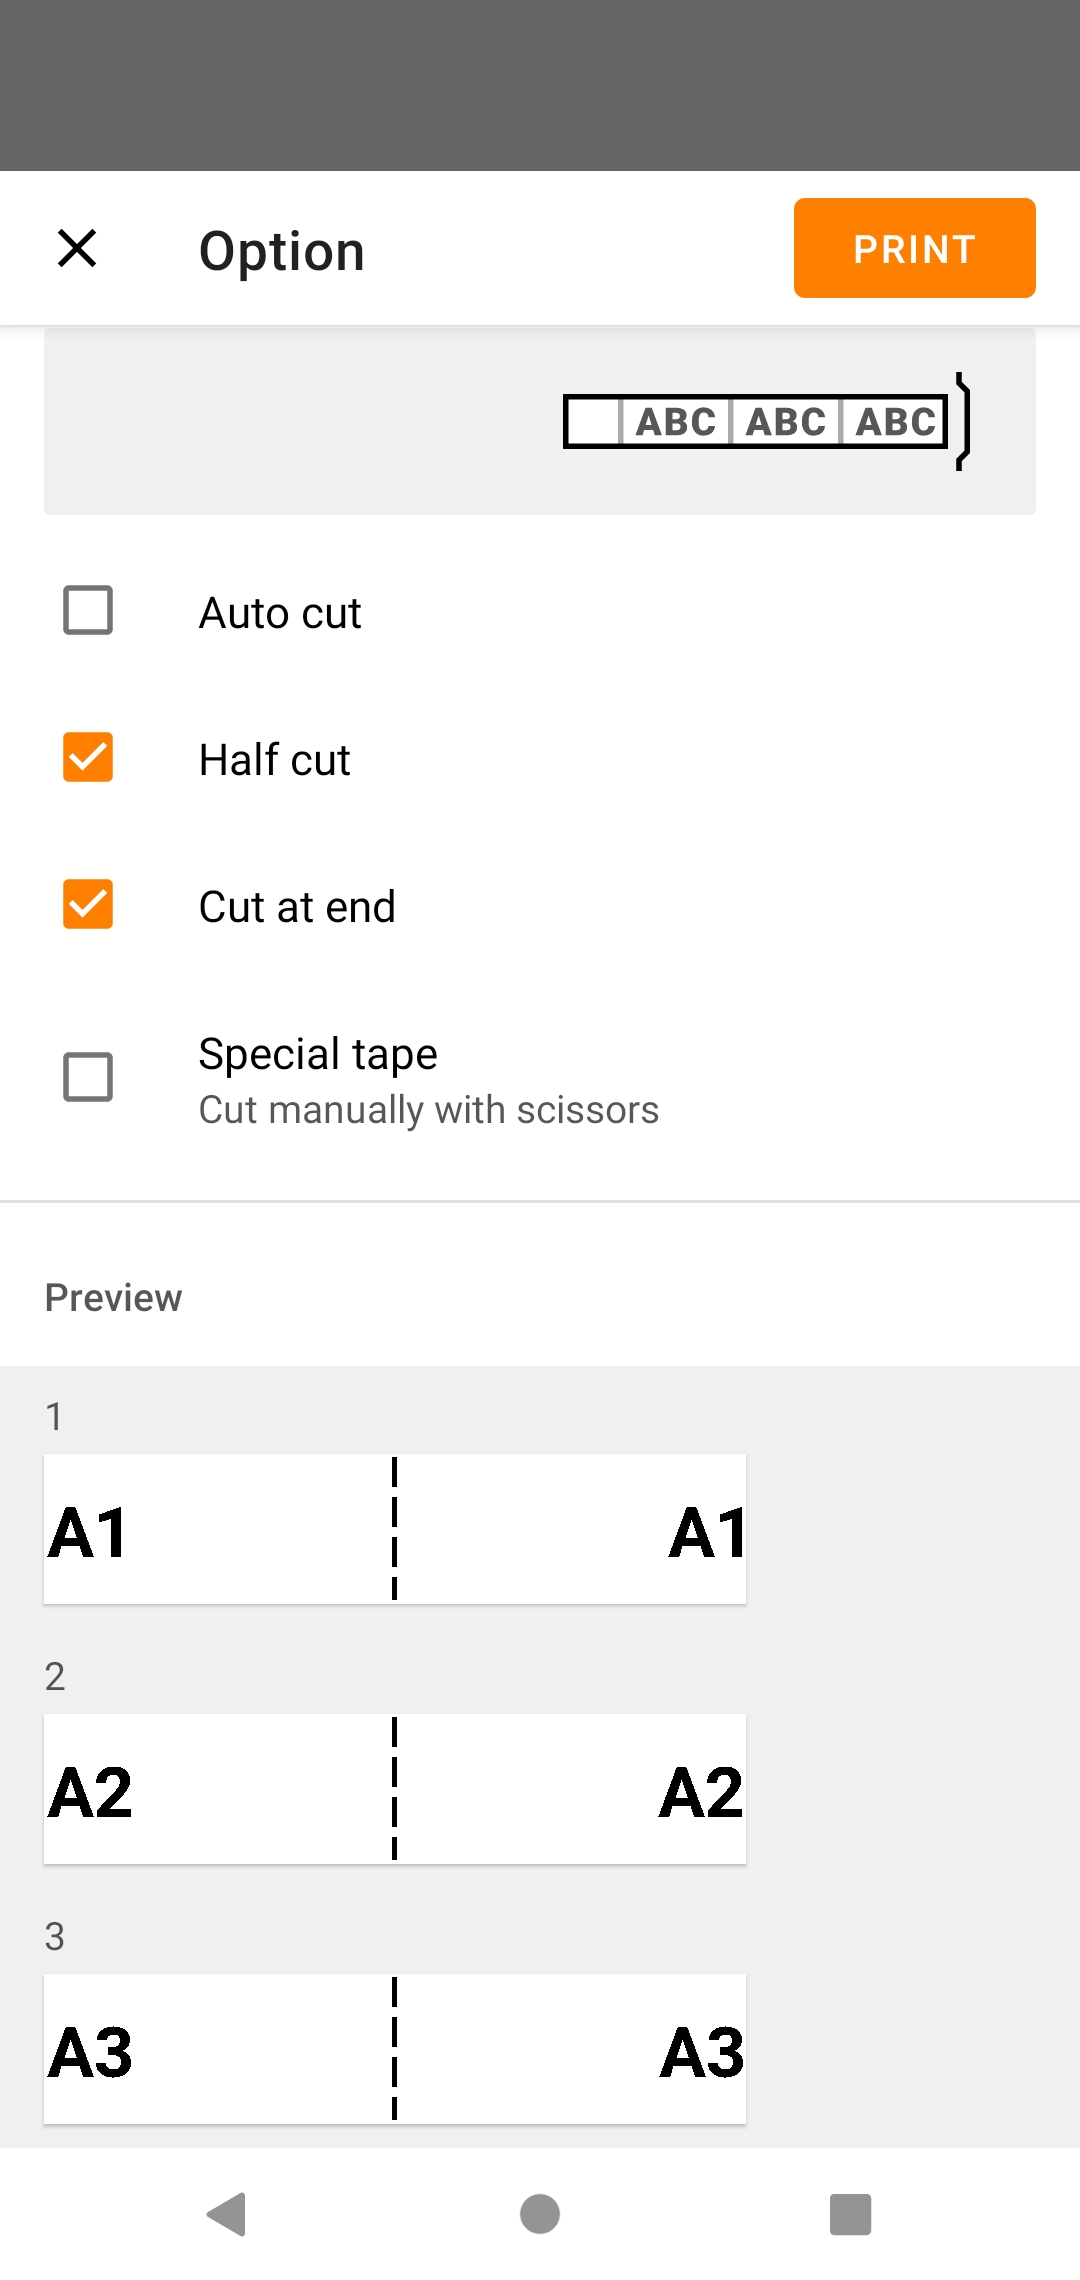The width and height of the screenshot is (1080, 2280).
Task: Tap the Android back navigation triangle
Action: tap(228, 2214)
